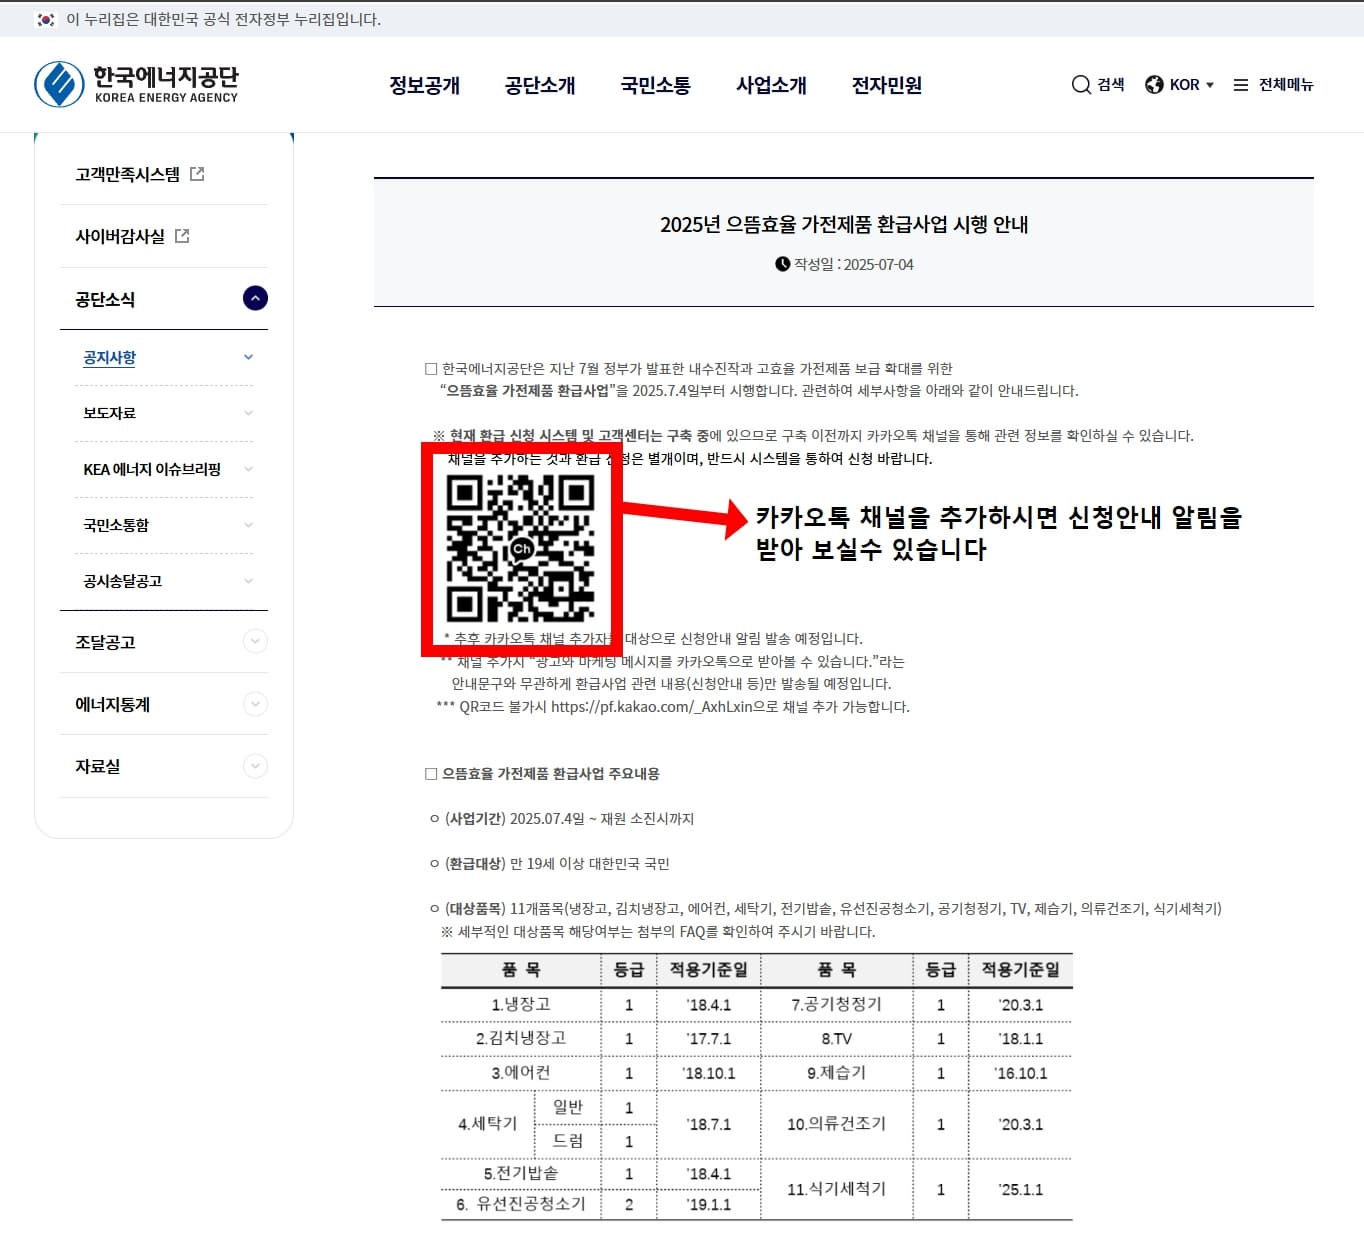Click the KakaoTalk channel QR code image
The image size is (1364, 1239).
point(520,548)
